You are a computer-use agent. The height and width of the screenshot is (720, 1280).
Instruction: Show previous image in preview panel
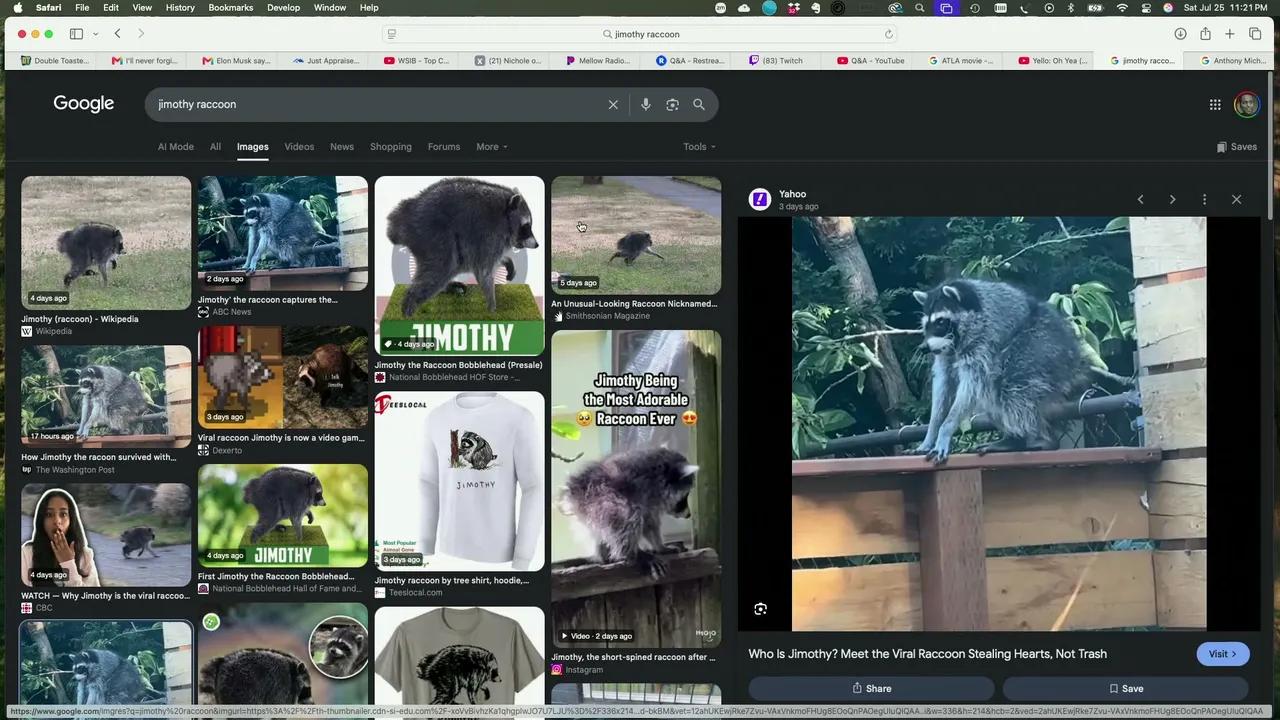pyautogui.click(x=1140, y=200)
